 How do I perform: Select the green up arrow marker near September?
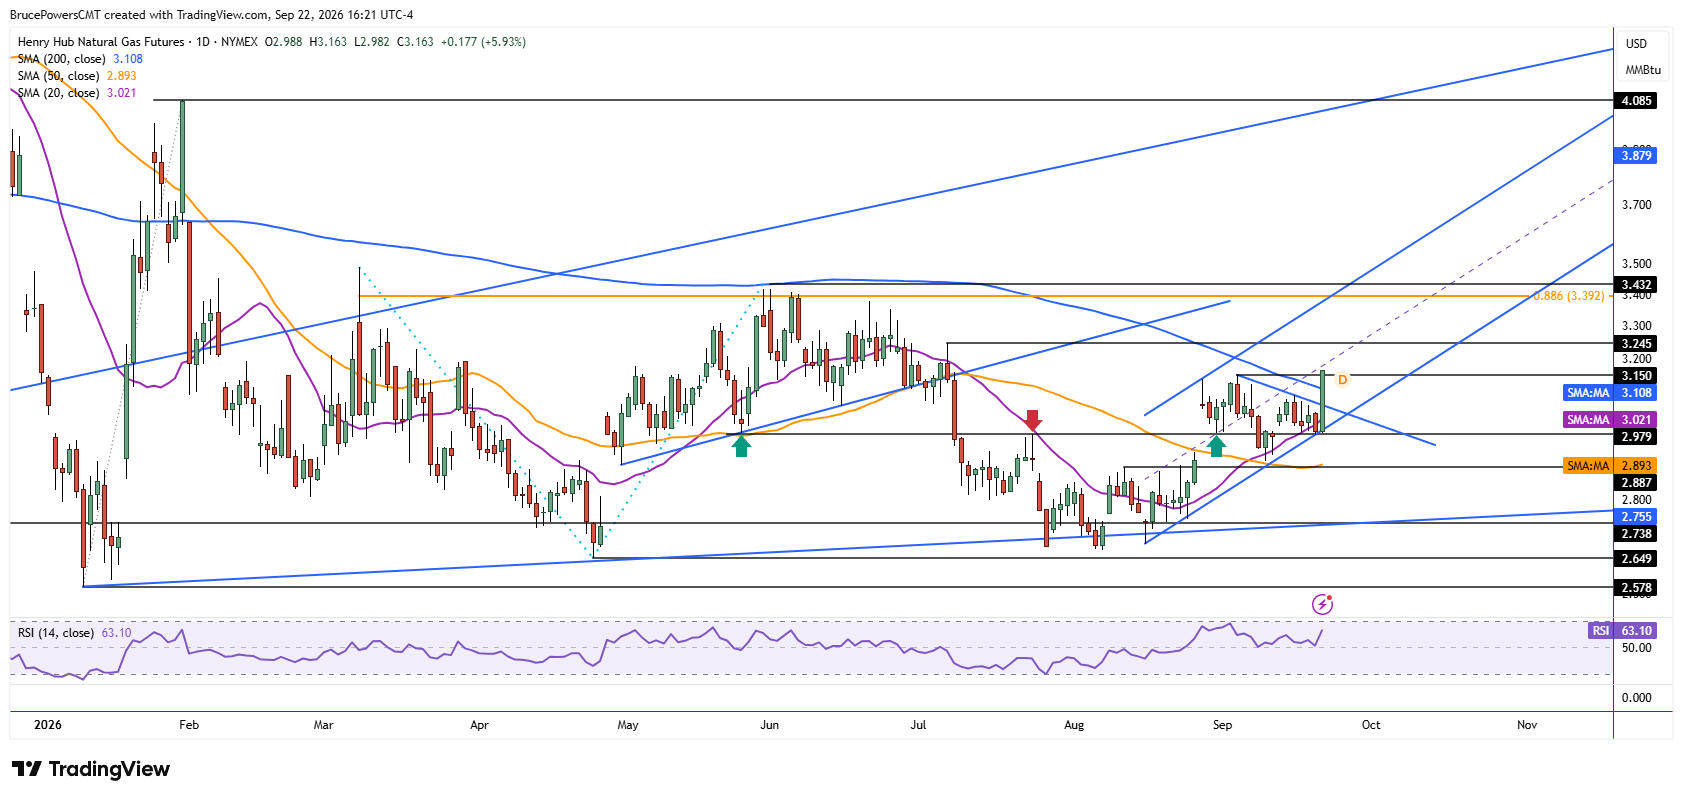point(1216,446)
